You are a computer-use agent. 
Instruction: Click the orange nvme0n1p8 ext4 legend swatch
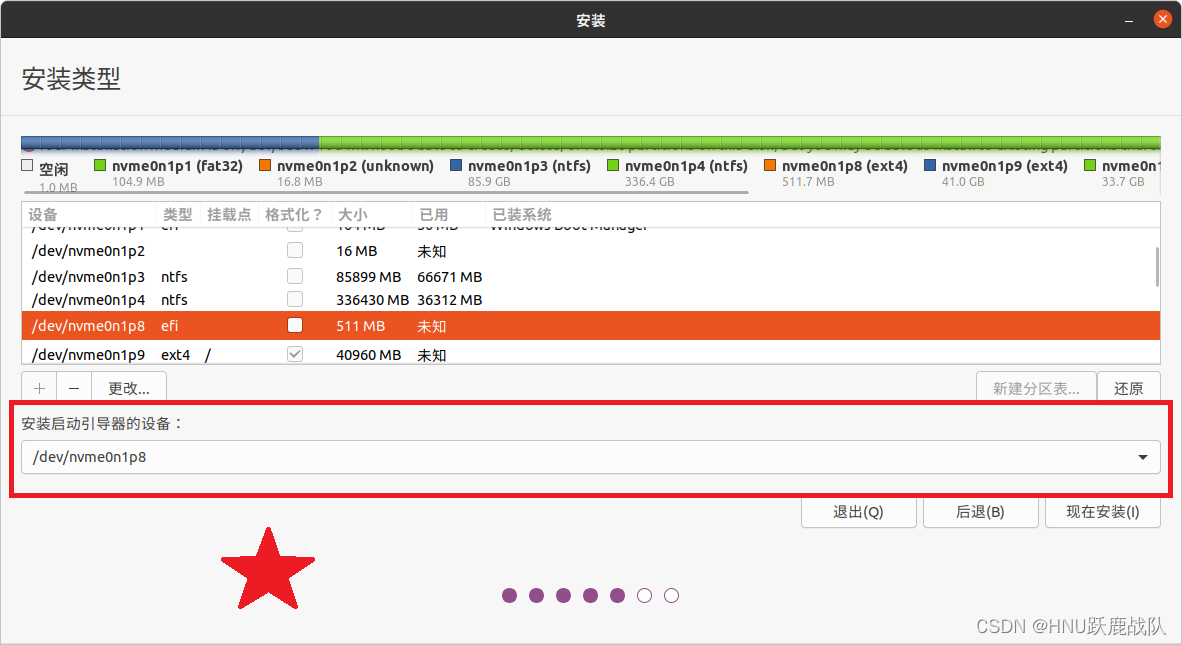pyautogui.click(x=770, y=166)
